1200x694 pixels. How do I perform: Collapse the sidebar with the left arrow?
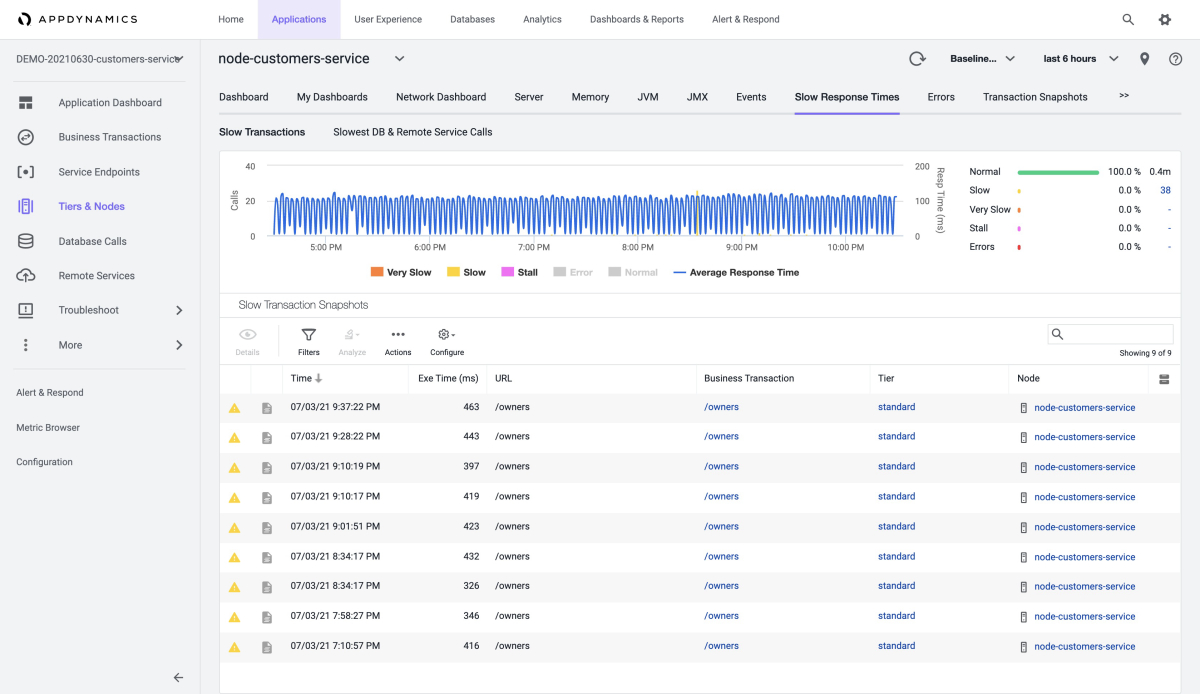(178, 677)
